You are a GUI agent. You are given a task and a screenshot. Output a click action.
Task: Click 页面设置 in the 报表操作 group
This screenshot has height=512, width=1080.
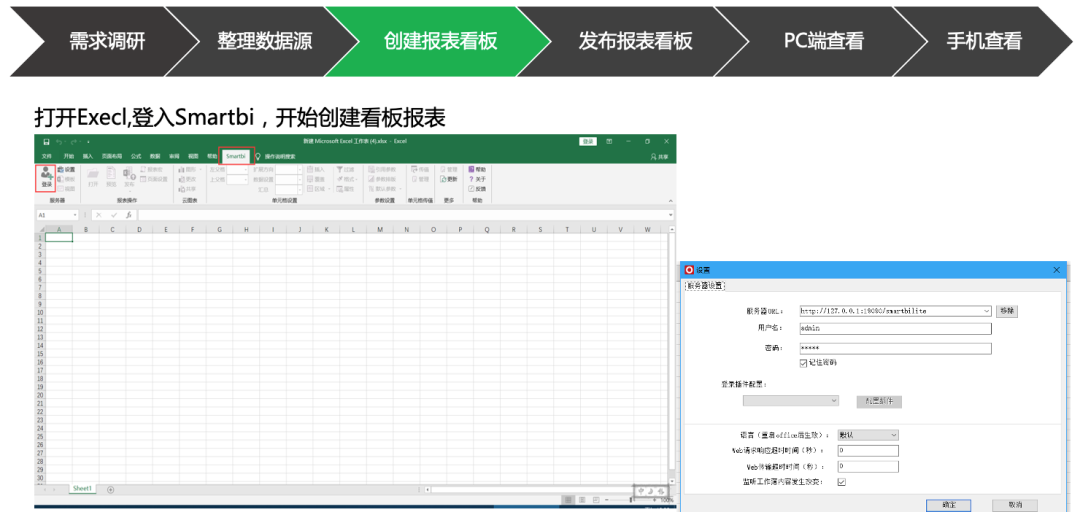point(154,179)
